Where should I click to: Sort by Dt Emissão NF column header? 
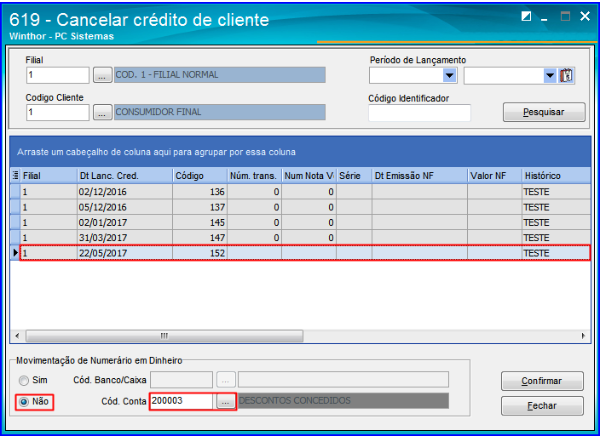(x=420, y=176)
